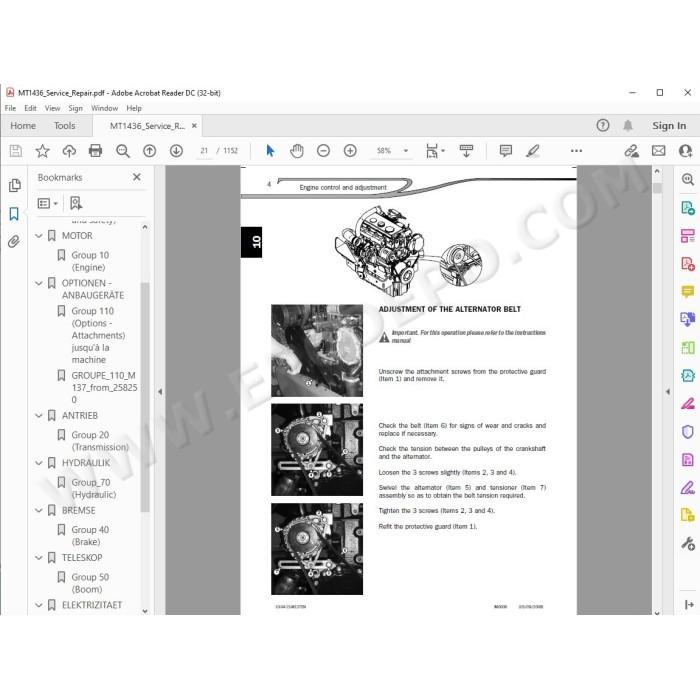This screenshot has height=700, width=700.
Task: Collapse the ELEKTRIZITAET bookmark
Action: pyautogui.click(x=39, y=605)
